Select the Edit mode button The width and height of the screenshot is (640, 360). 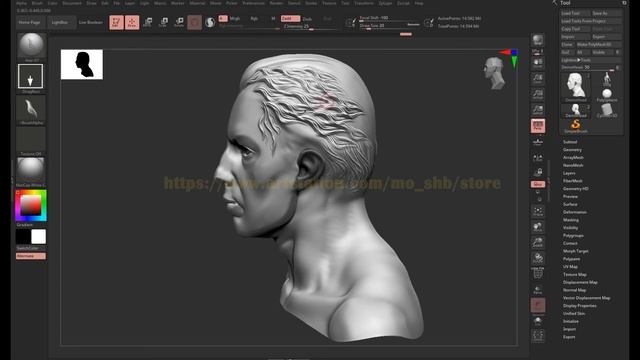tap(116, 22)
